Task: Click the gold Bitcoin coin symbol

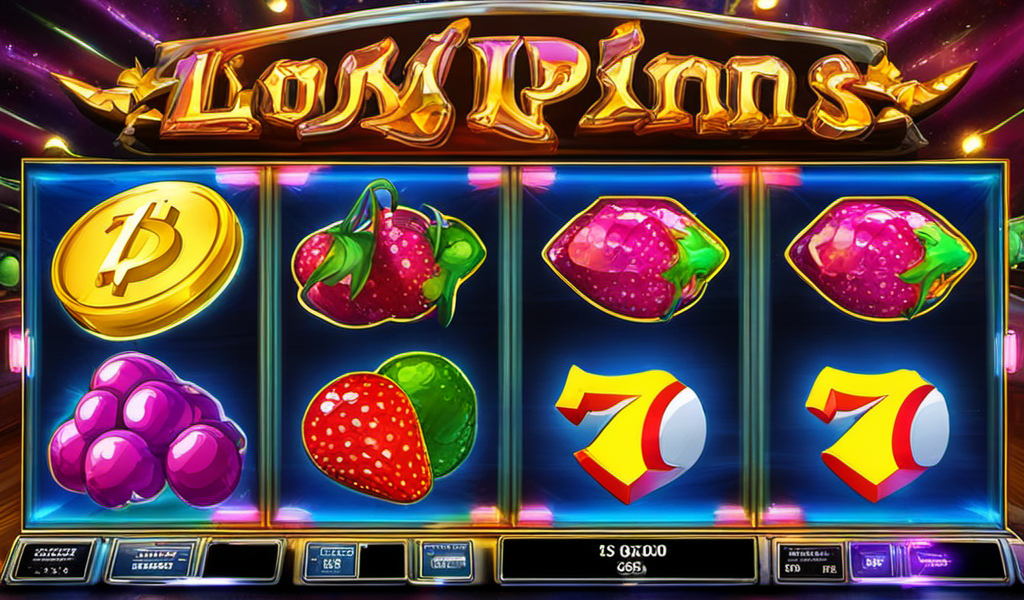Action: [148, 258]
